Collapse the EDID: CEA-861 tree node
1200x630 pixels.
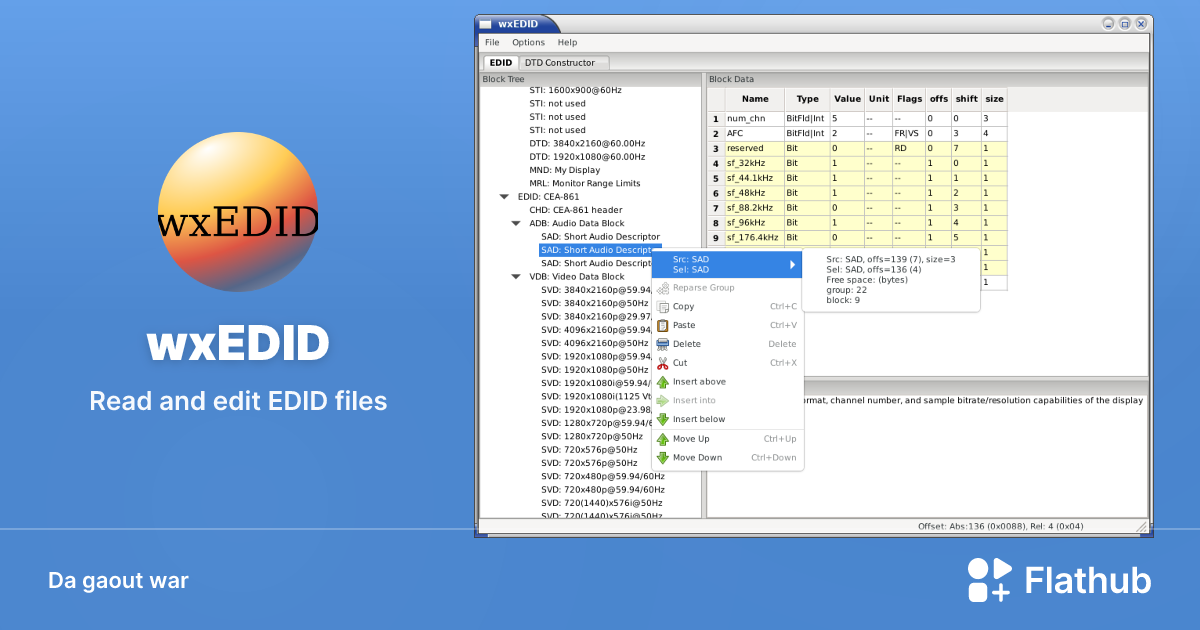pos(504,196)
